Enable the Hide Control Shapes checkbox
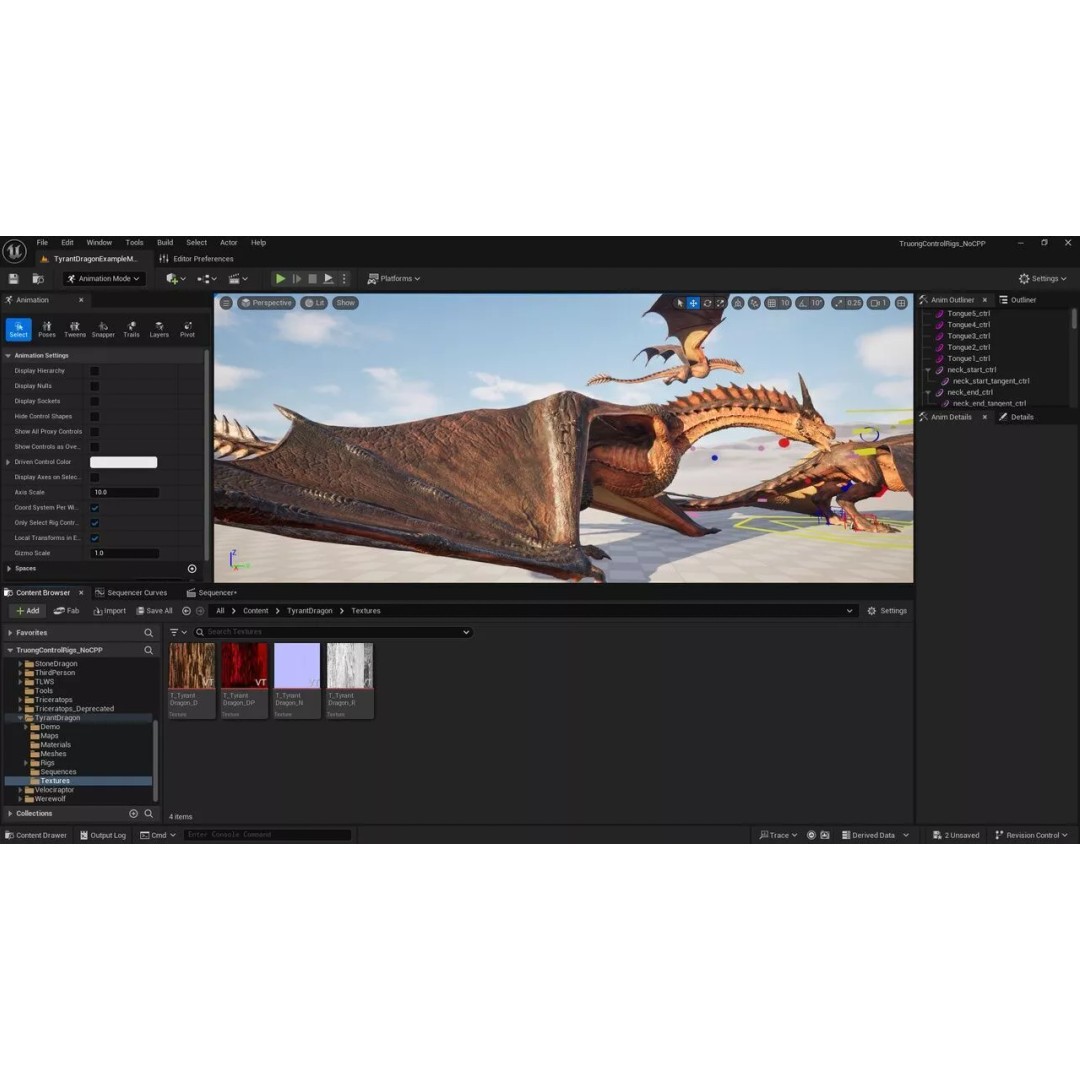This screenshot has width=1080, height=1080. coord(94,417)
